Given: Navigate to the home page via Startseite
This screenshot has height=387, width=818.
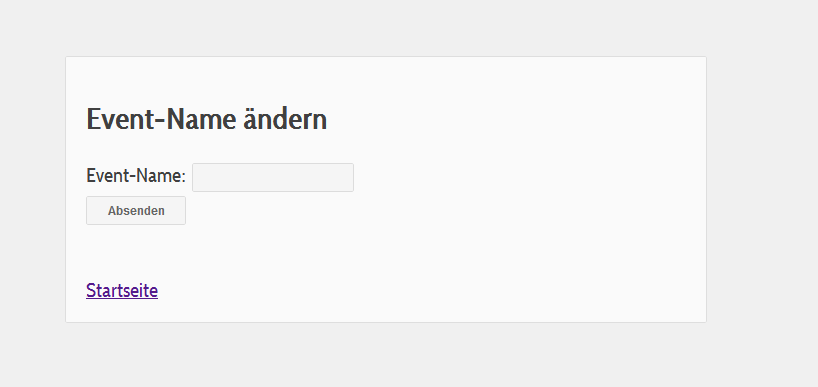Looking at the screenshot, I should (x=122, y=291).
